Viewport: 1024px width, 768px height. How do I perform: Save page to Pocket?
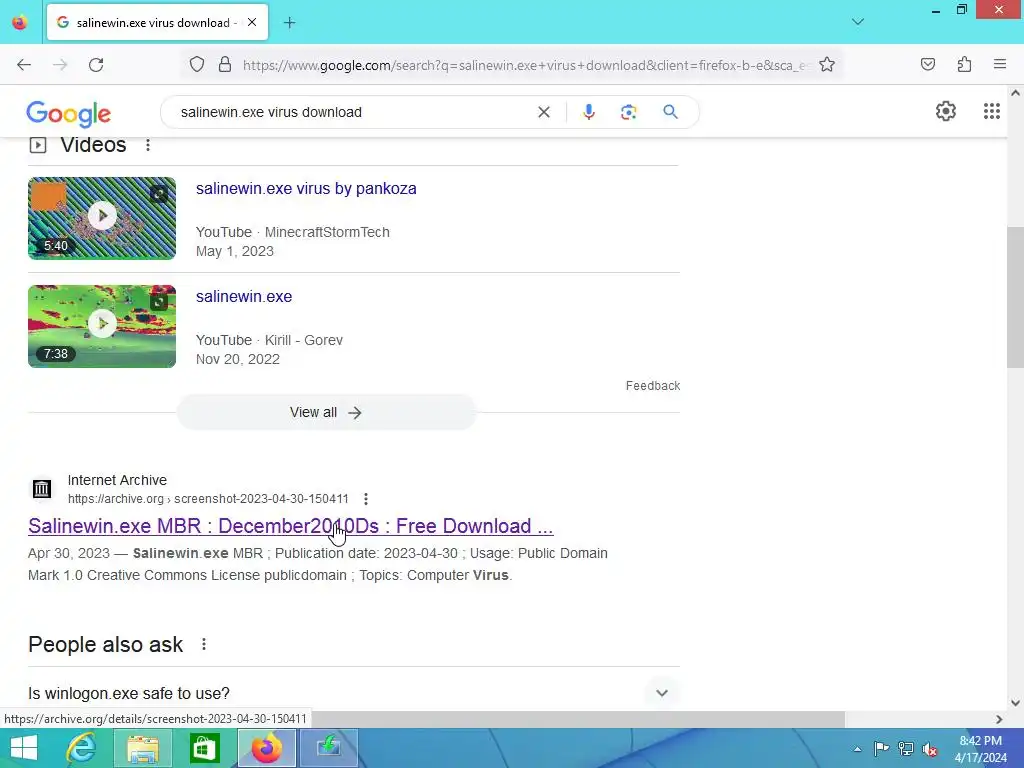(x=928, y=64)
